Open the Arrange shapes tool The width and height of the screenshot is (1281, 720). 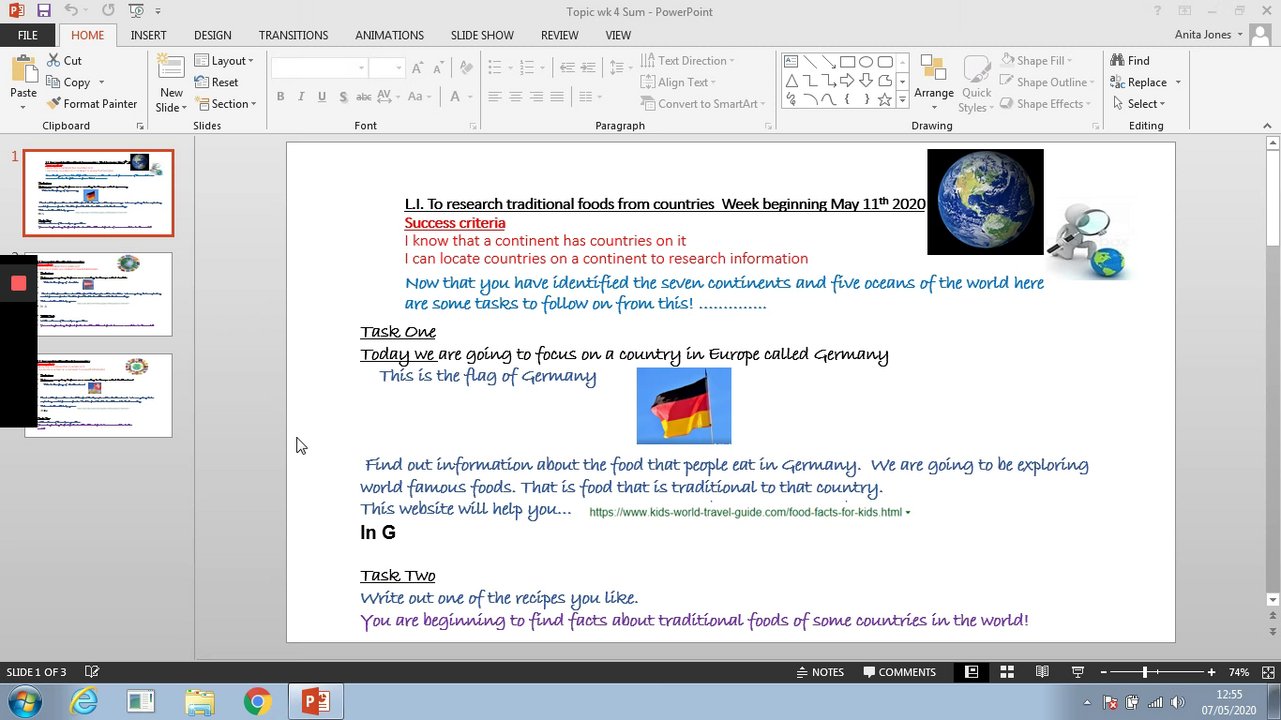pyautogui.click(x=933, y=78)
